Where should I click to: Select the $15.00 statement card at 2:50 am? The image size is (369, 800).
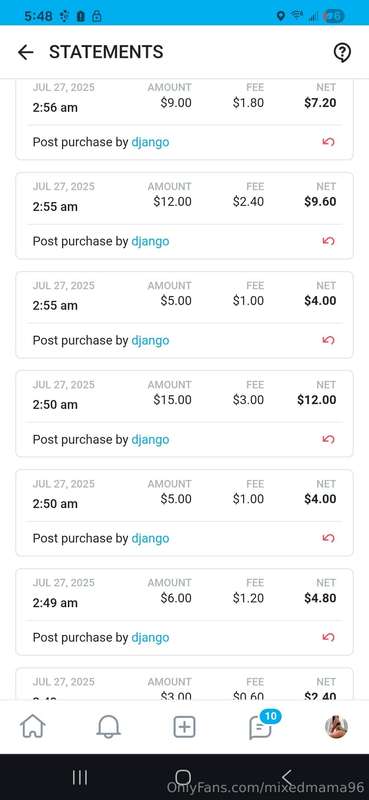click(x=184, y=413)
